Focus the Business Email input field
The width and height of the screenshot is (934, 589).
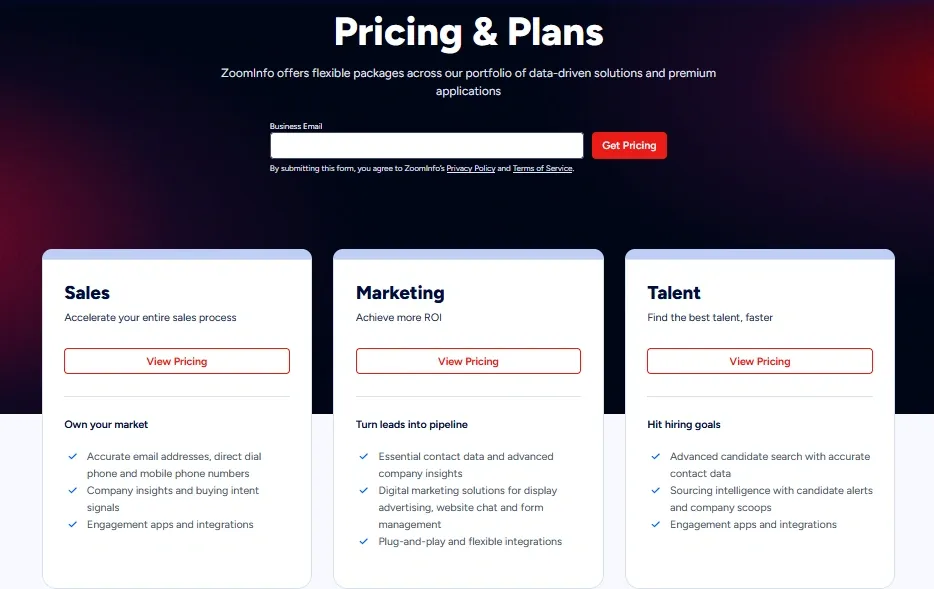click(x=426, y=146)
